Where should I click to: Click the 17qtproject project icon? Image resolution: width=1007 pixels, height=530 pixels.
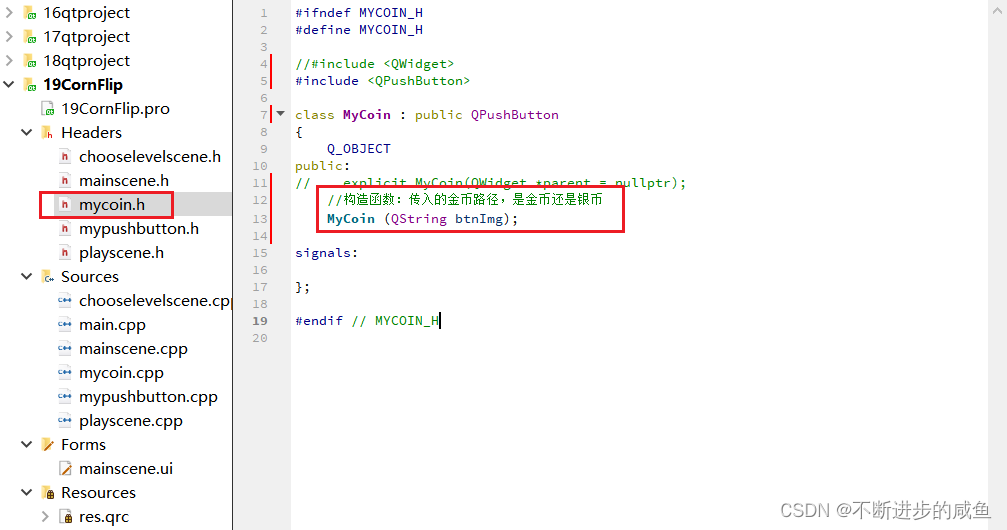point(30,37)
